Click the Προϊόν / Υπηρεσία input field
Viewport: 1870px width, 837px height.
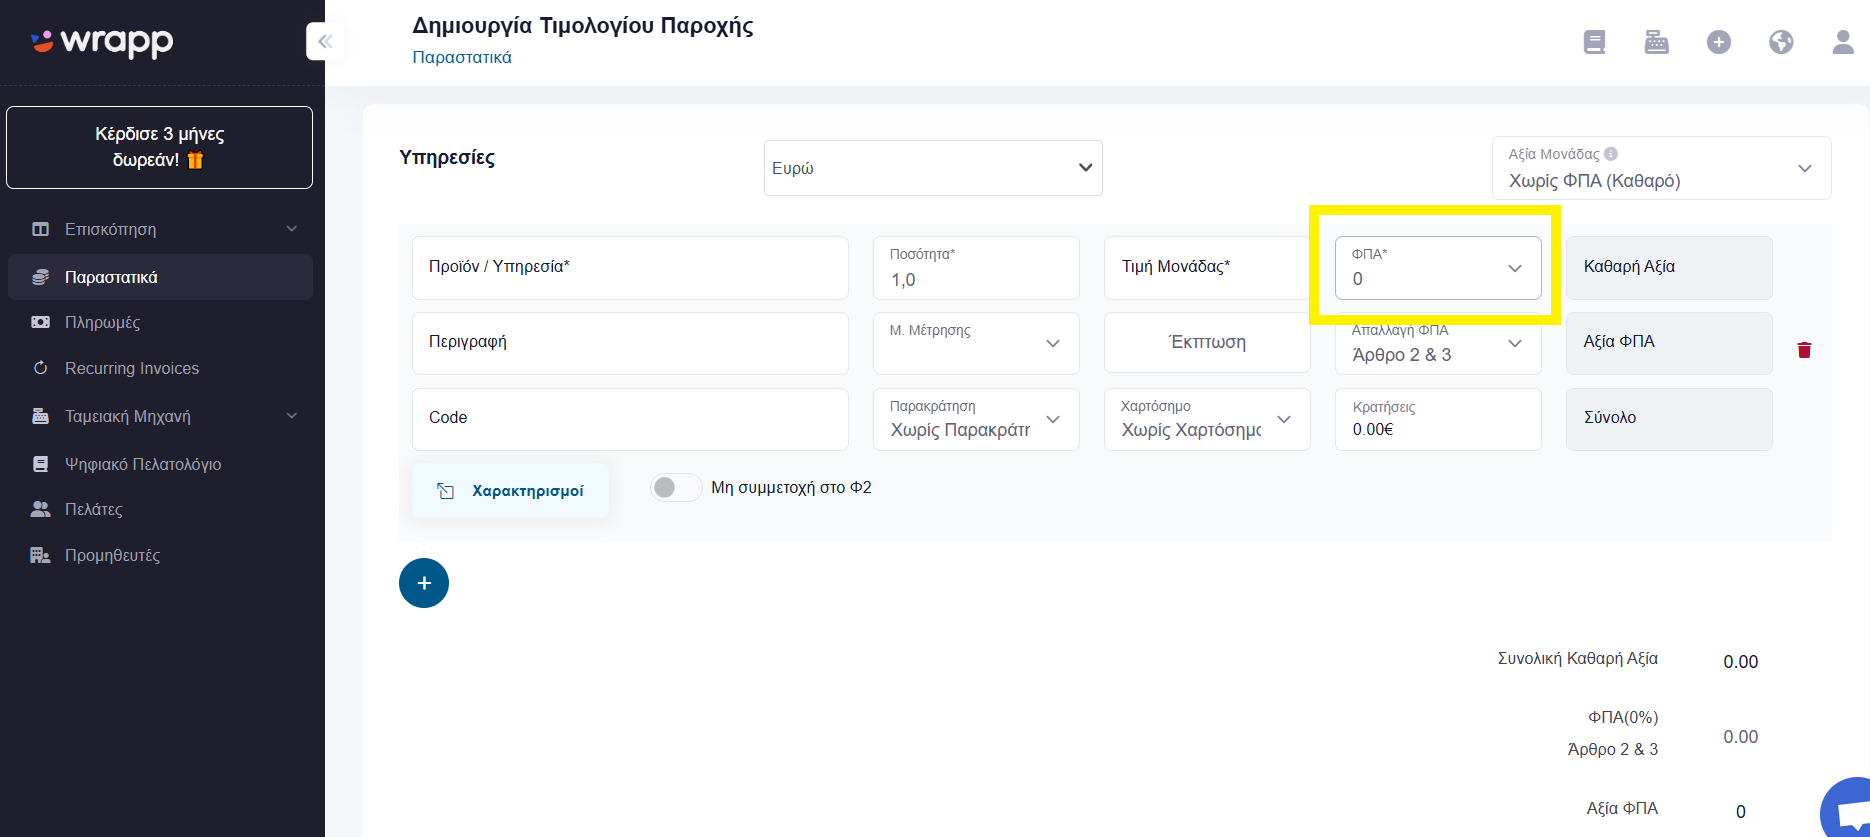click(630, 268)
